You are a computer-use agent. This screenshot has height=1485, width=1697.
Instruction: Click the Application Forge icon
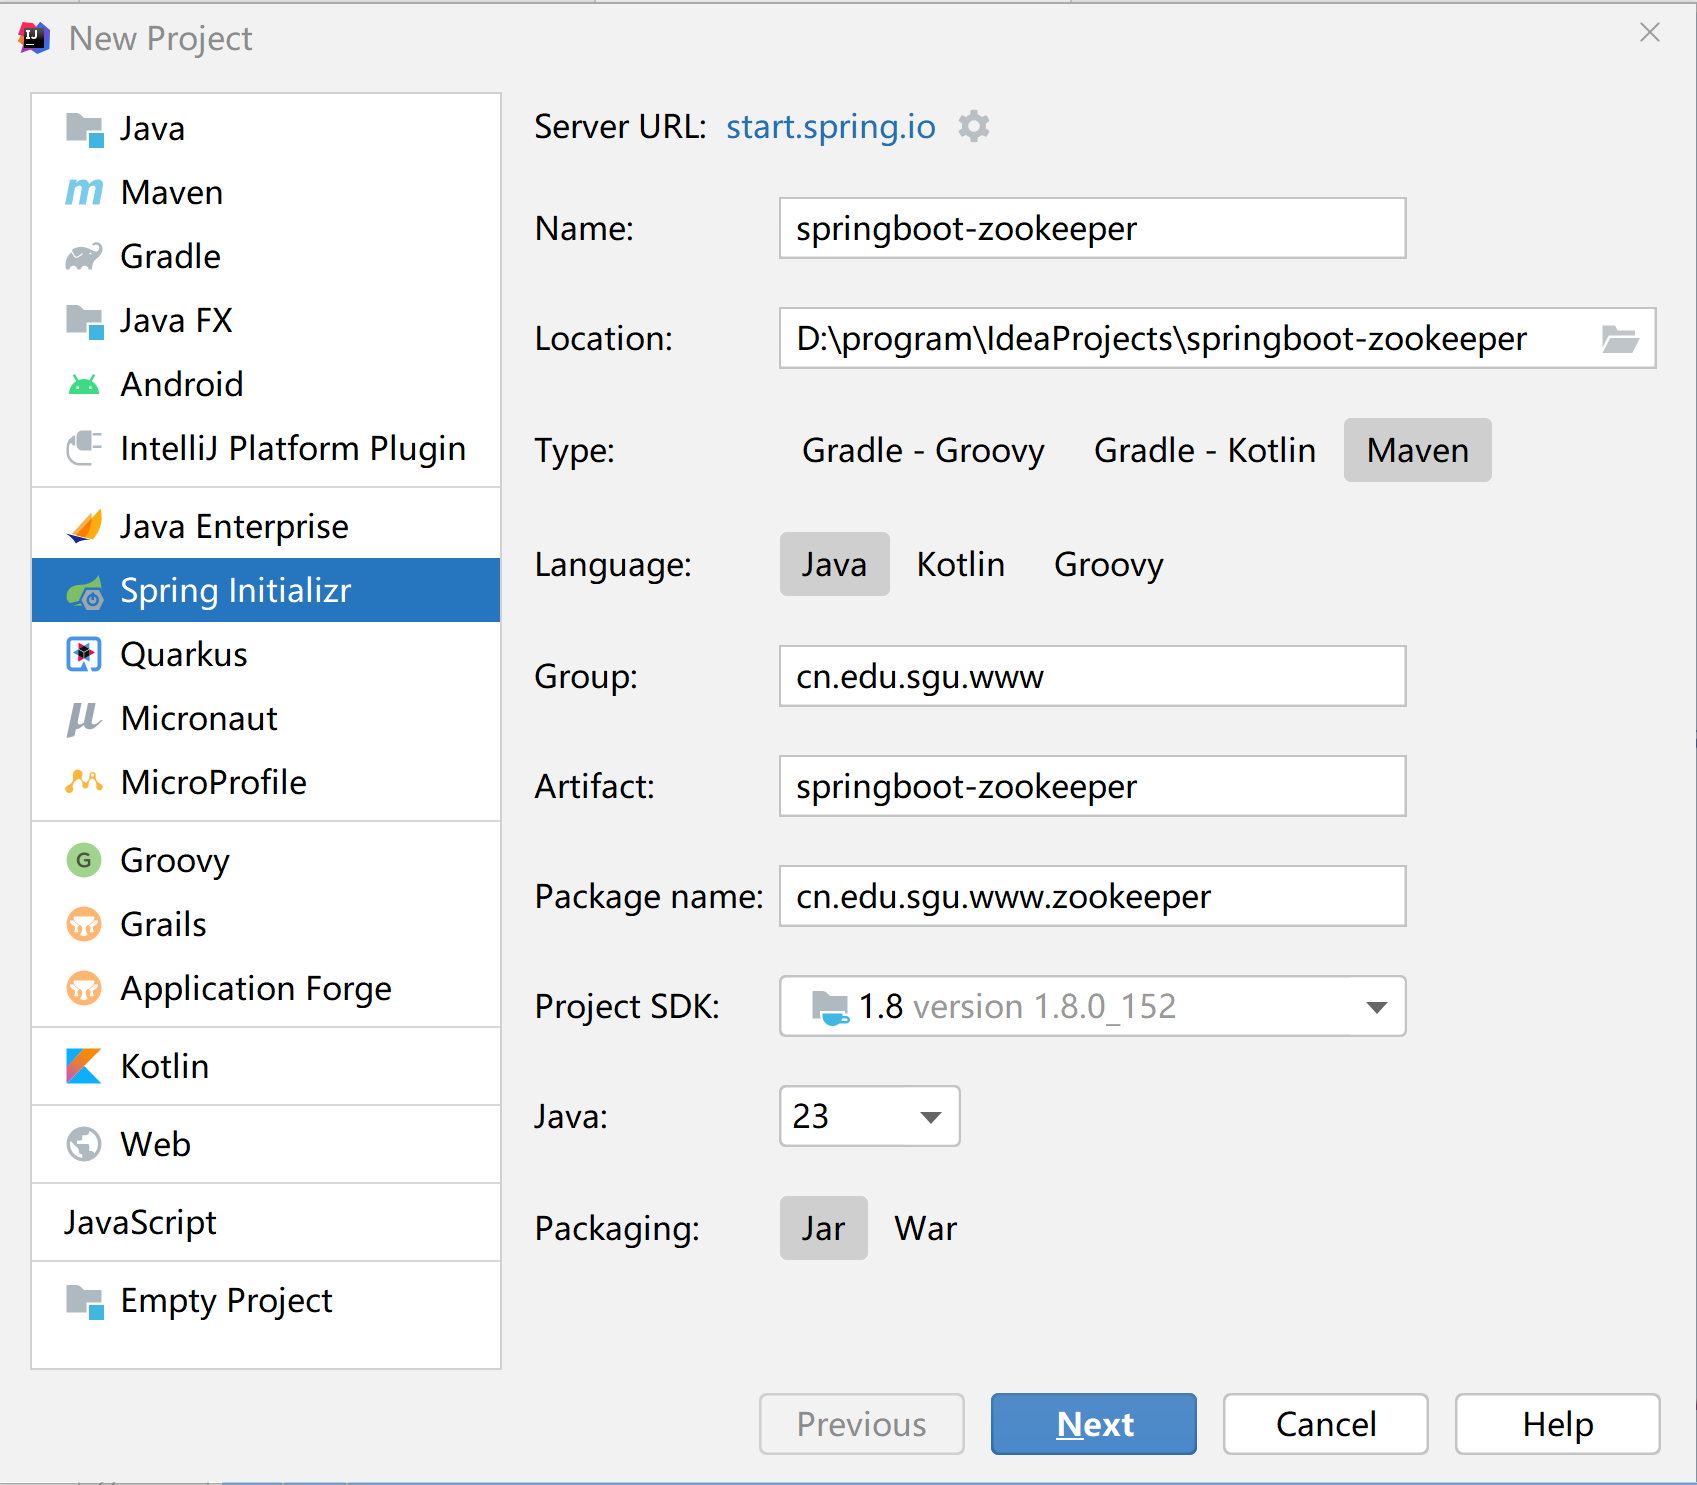click(84, 988)
